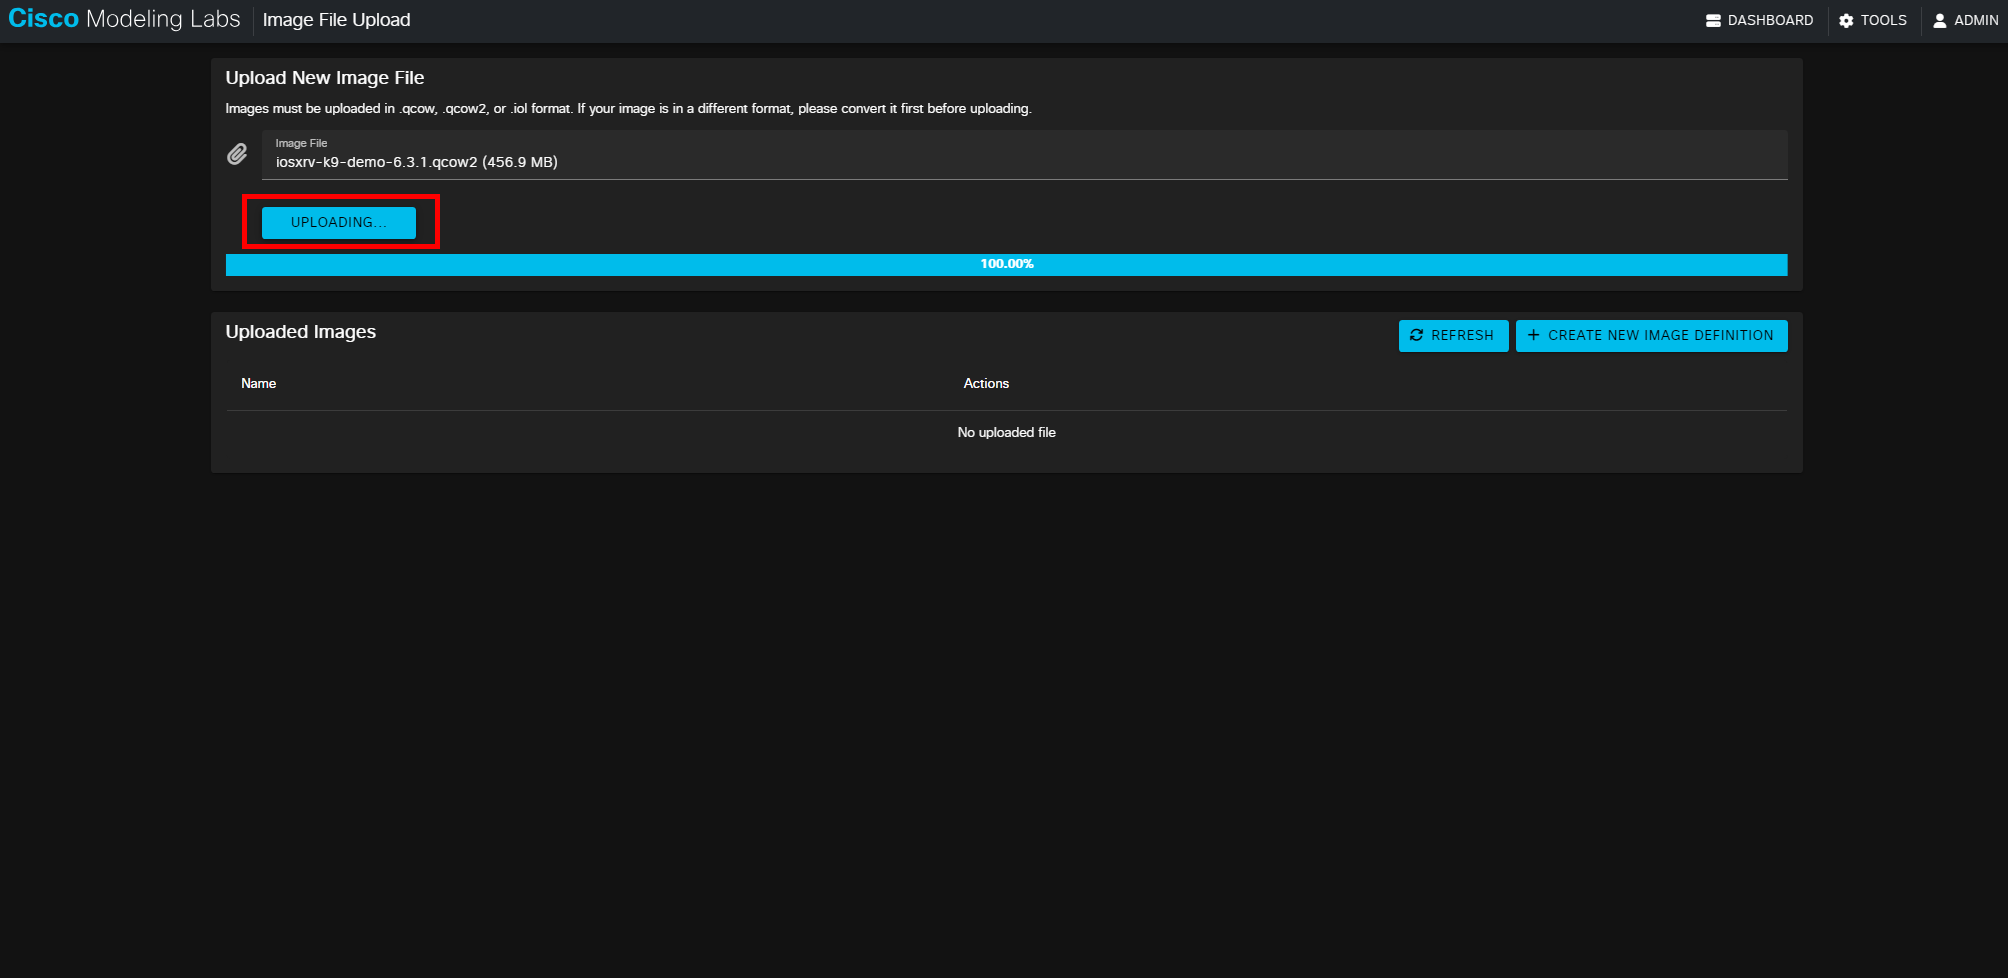The width and height of the screenshot is (2008, 978).
Task: Open the Dashboard menu item
Action: 1759,20
